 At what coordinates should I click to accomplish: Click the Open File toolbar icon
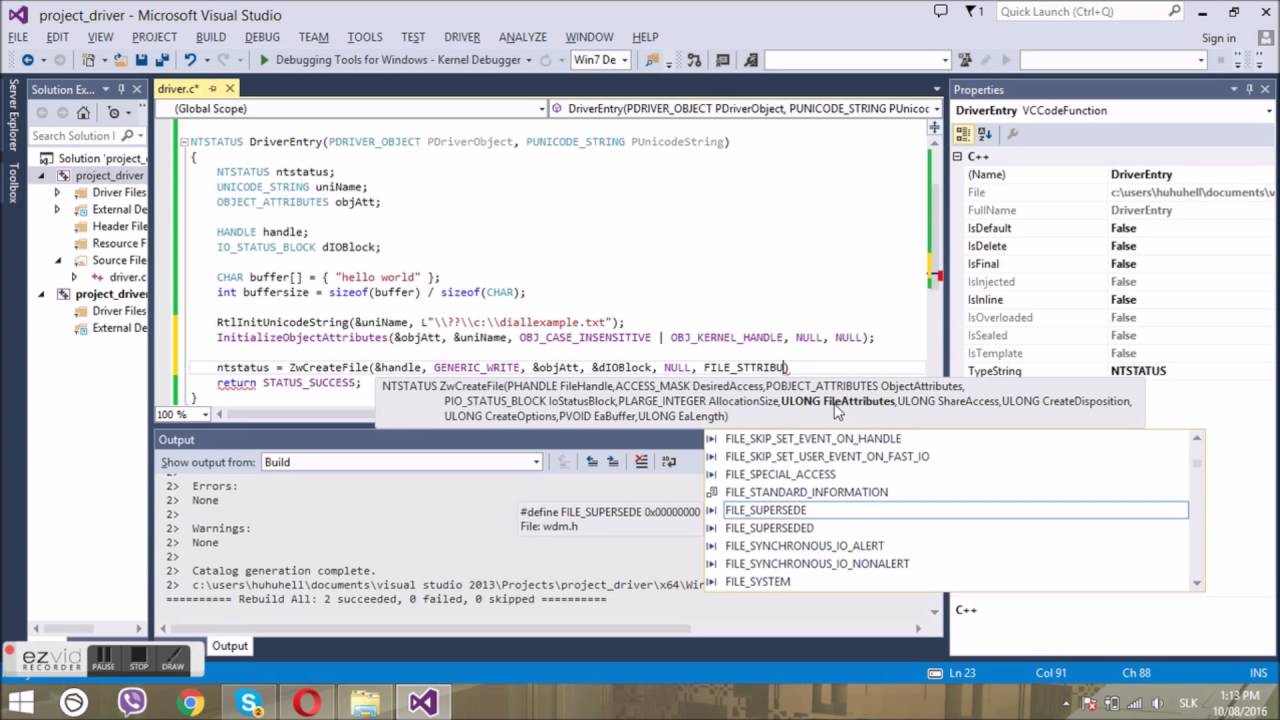[x=120, y=60]
